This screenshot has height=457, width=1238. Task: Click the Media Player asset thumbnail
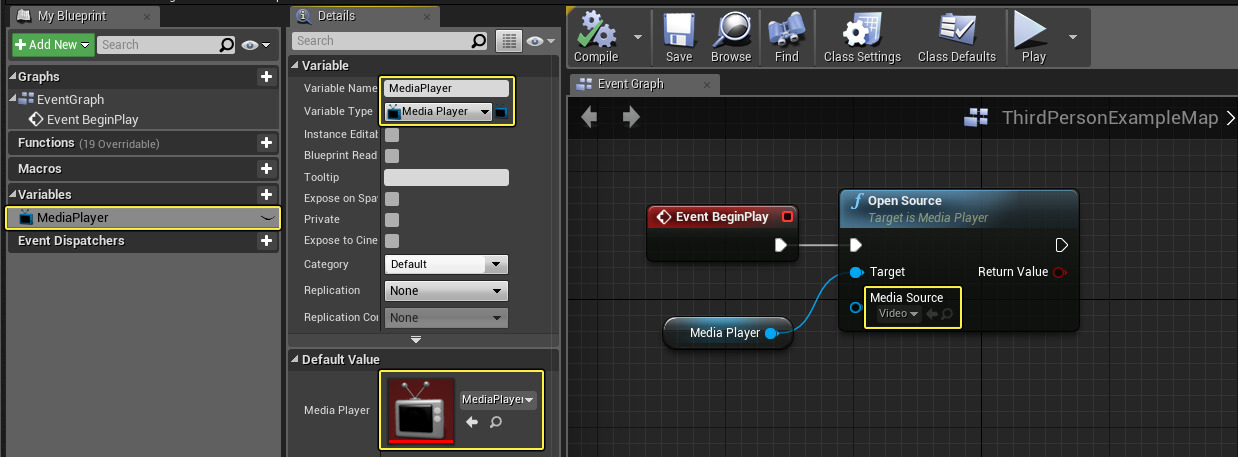click(419, 410)
